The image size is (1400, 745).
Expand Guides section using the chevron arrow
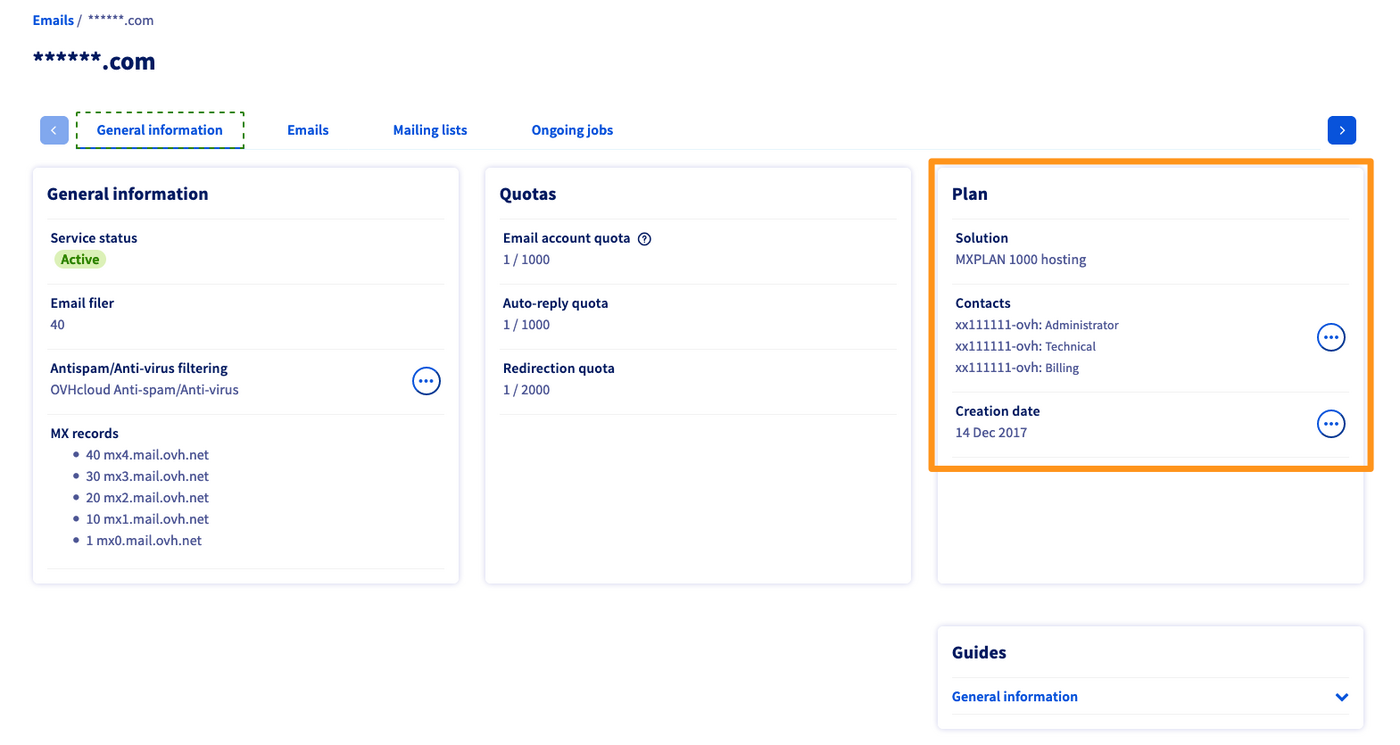[1341, 697]
